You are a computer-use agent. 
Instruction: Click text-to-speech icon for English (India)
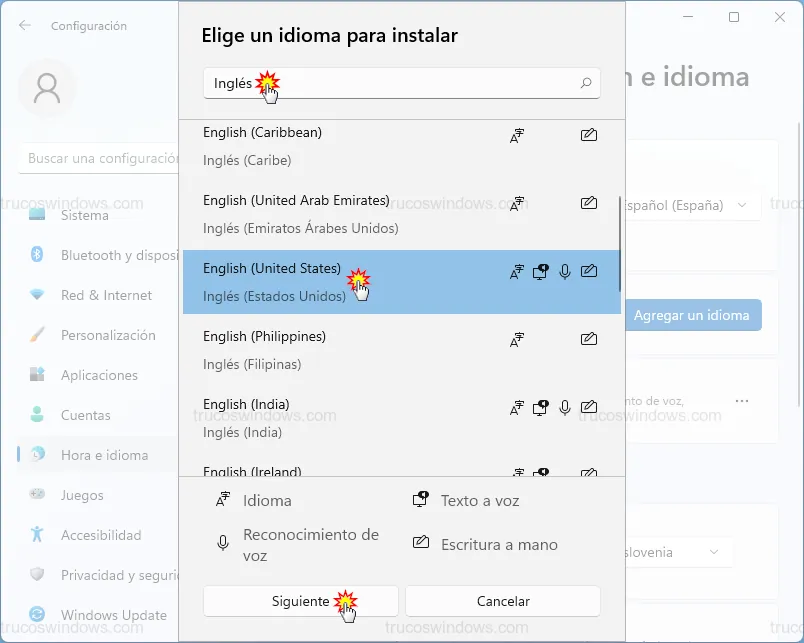pyautogui.click(x=541, y=407)
